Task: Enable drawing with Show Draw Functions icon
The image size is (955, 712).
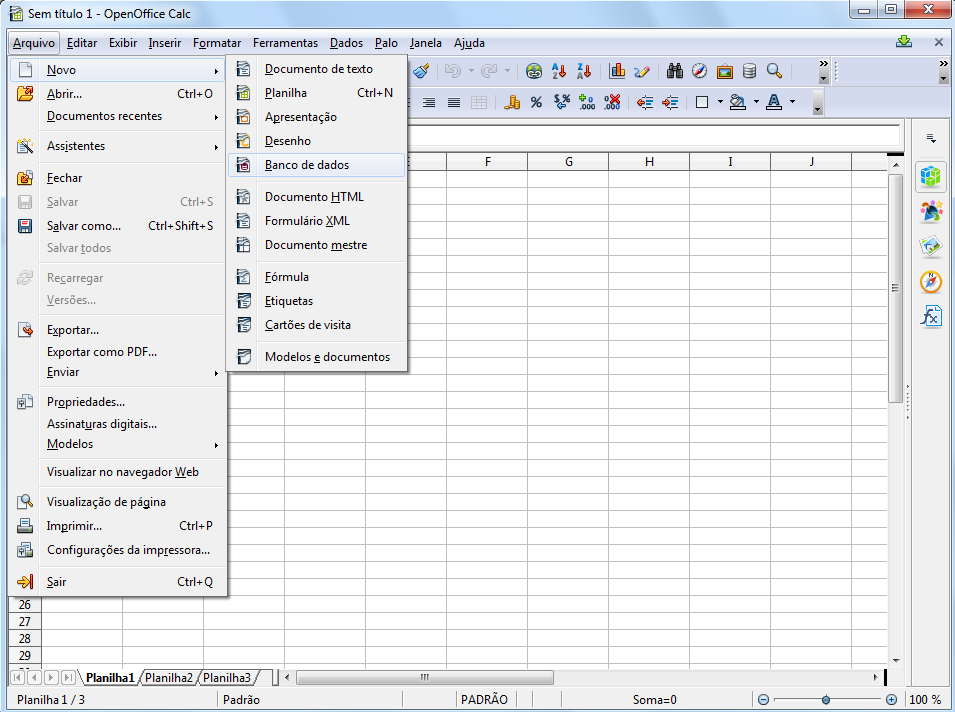Action: click(x=644, y=71)
